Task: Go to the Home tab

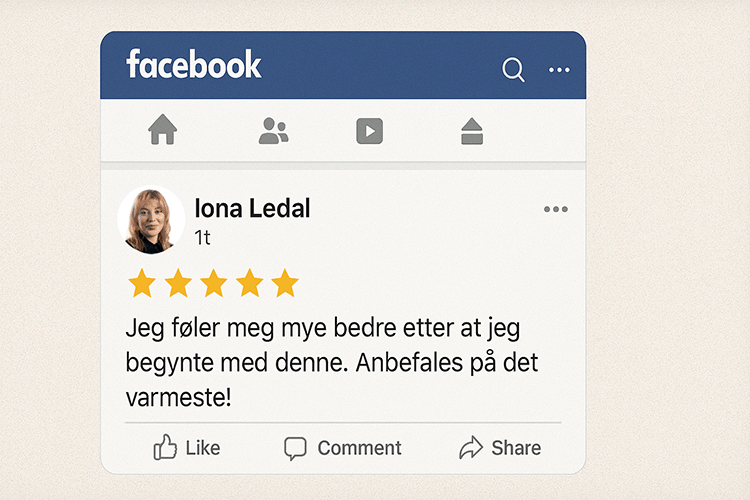Action: coord(162,130)
